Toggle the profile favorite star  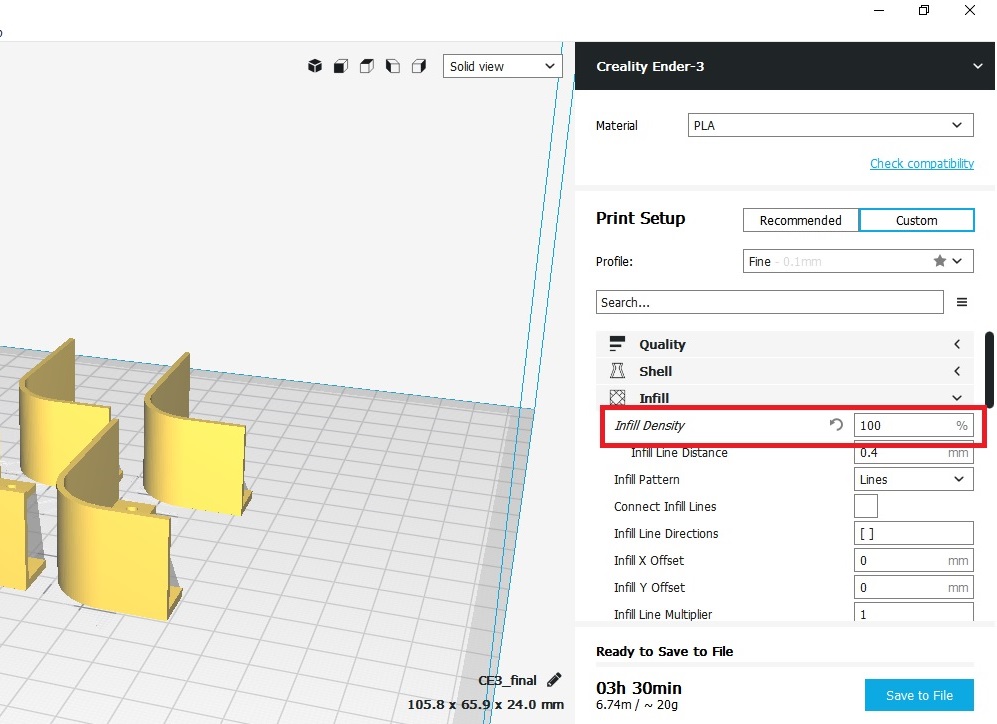(938, 260)
